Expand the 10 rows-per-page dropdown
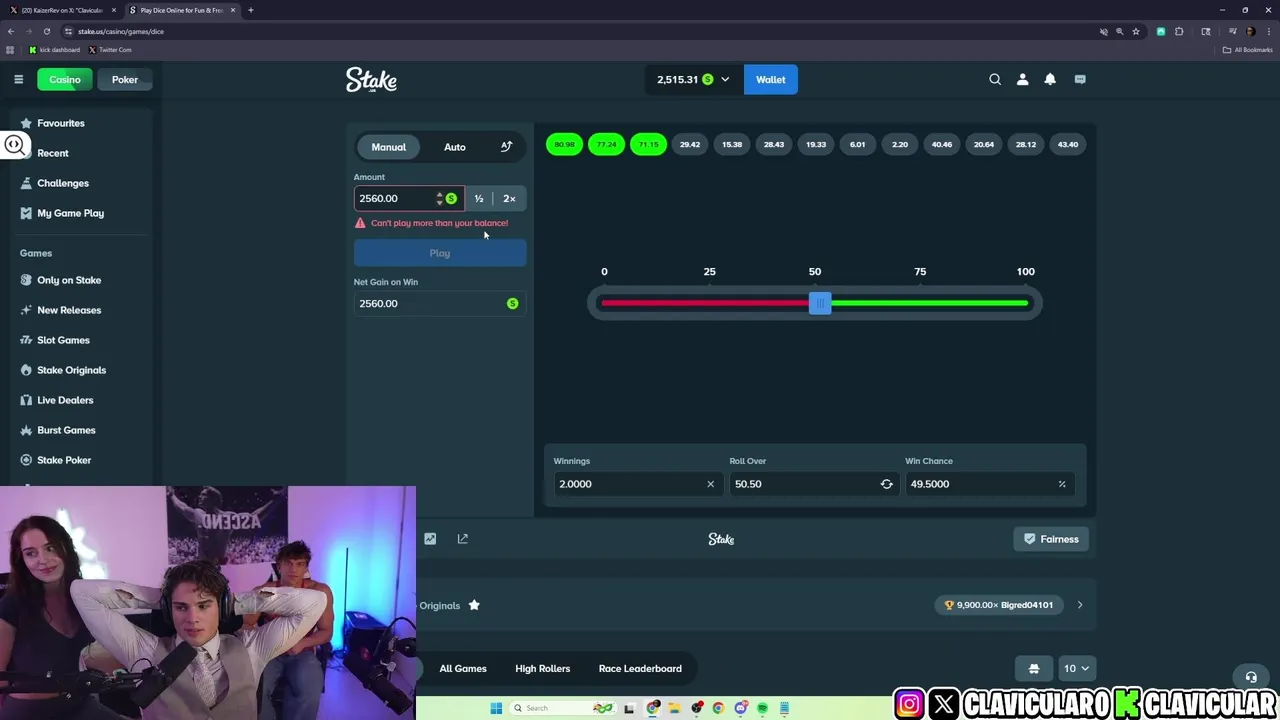This screenshot has height=720, width=1280. (1076, 668)
